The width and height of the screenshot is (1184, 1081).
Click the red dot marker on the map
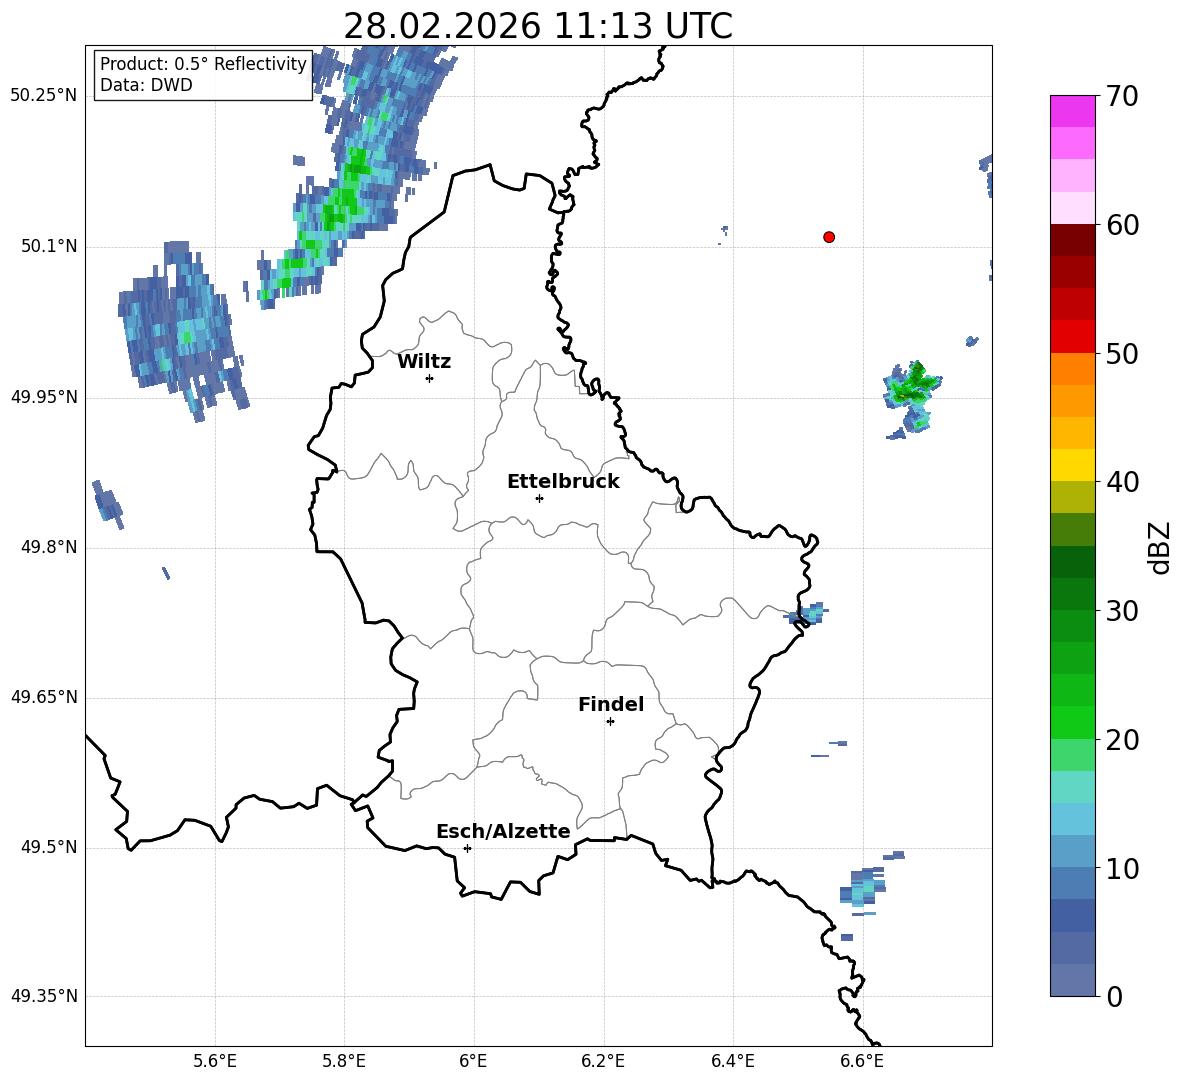(829, 237)
